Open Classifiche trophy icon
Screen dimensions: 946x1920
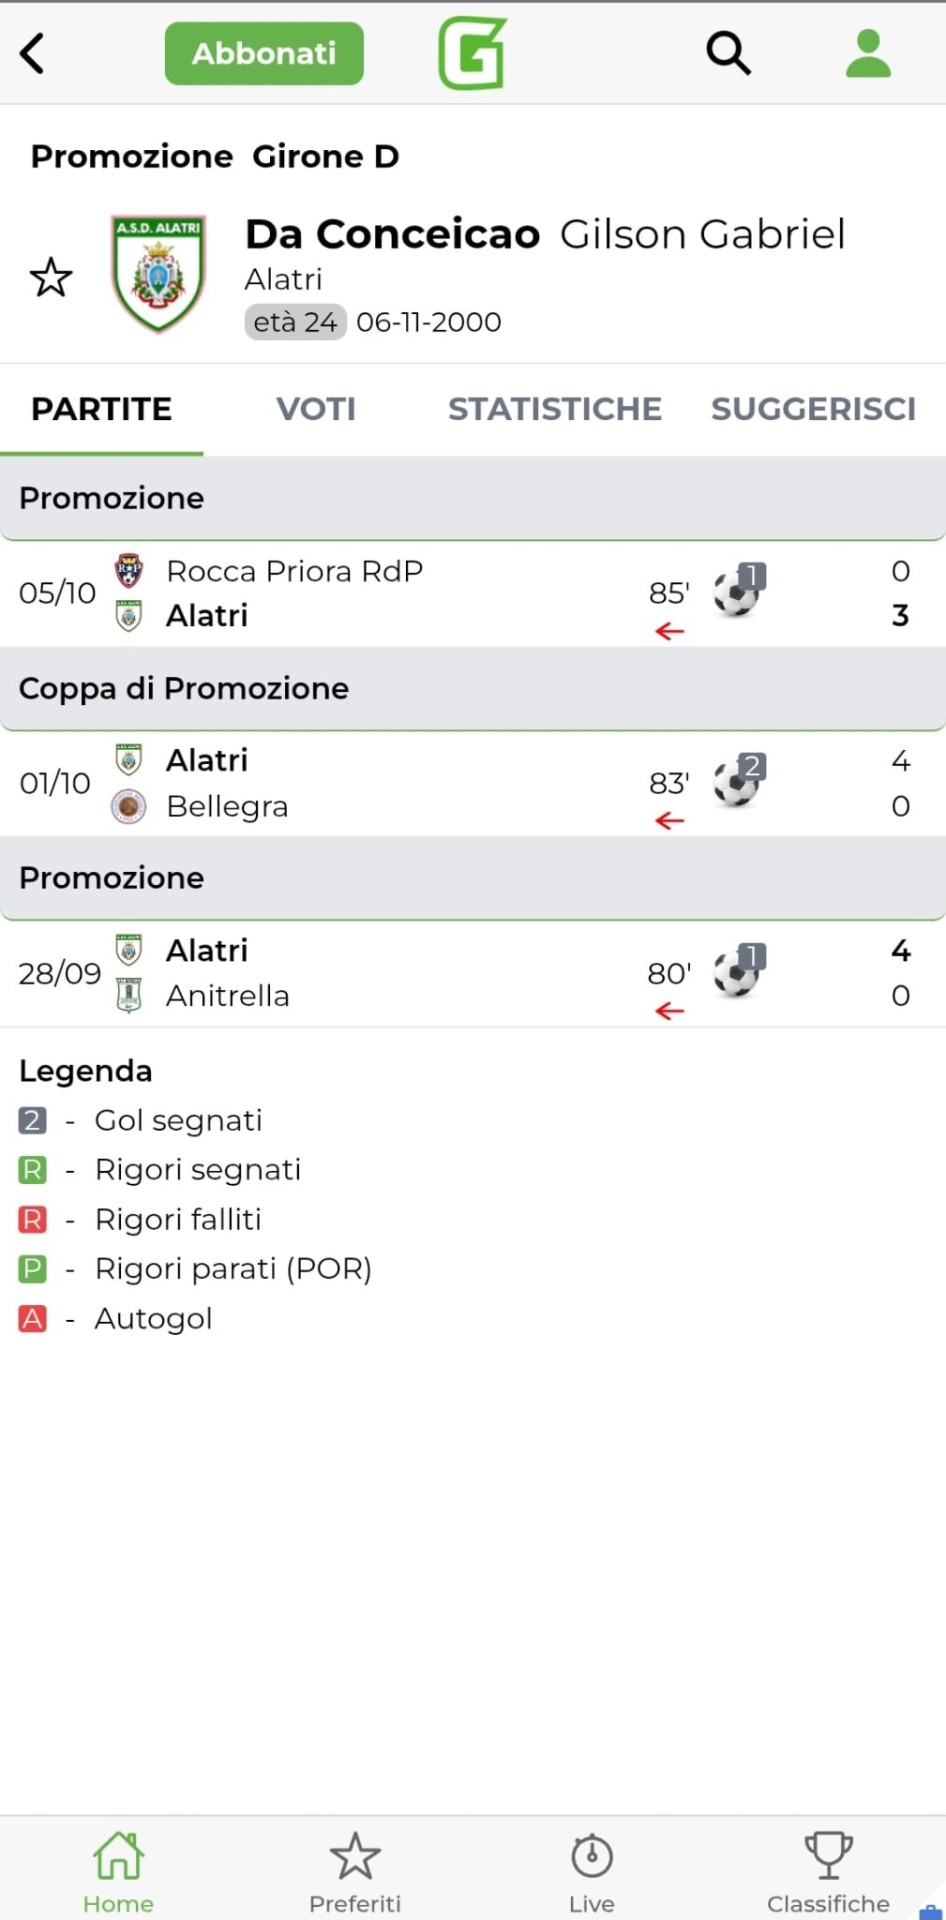pos(828,1868)
